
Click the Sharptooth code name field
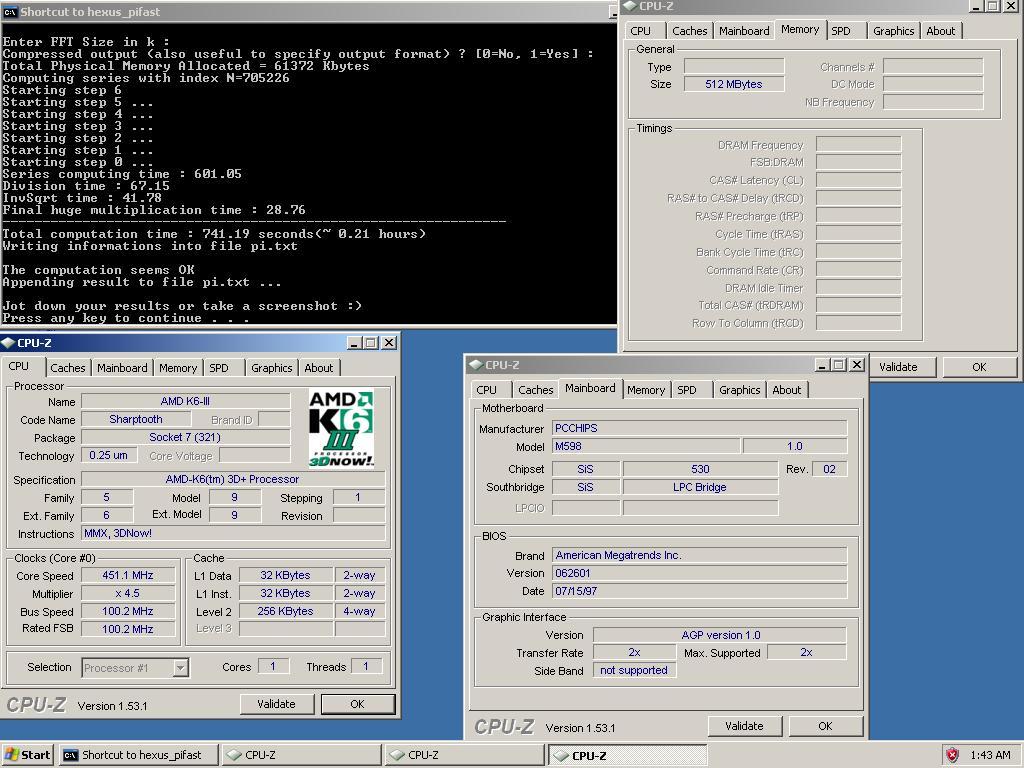click(136, 419)
